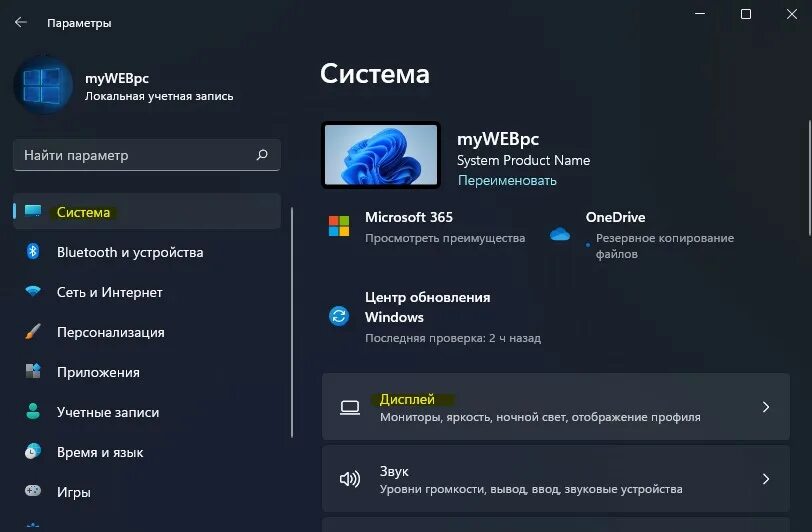Click the OneDrive cloud icon
This screenshot has height=532, width=812.
pyautogui.click(x=560, y=235)
